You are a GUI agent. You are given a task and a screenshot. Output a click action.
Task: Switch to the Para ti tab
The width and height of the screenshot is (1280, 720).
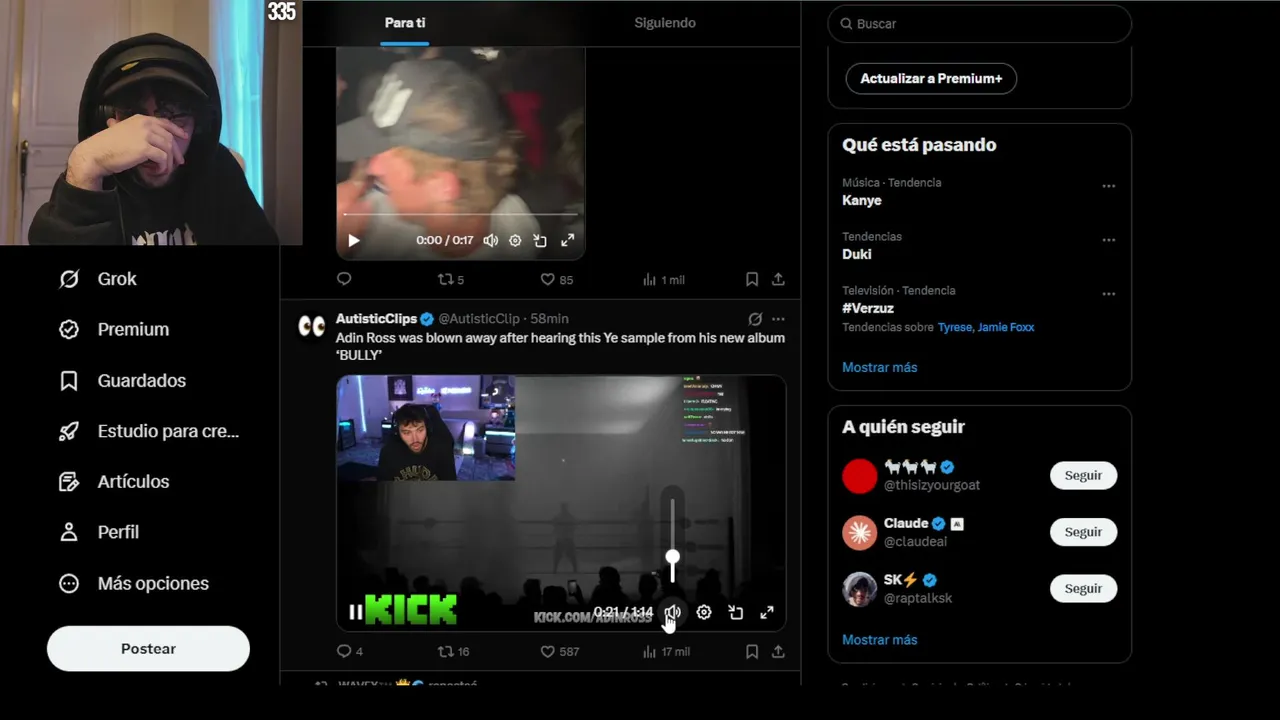(404, 22)
